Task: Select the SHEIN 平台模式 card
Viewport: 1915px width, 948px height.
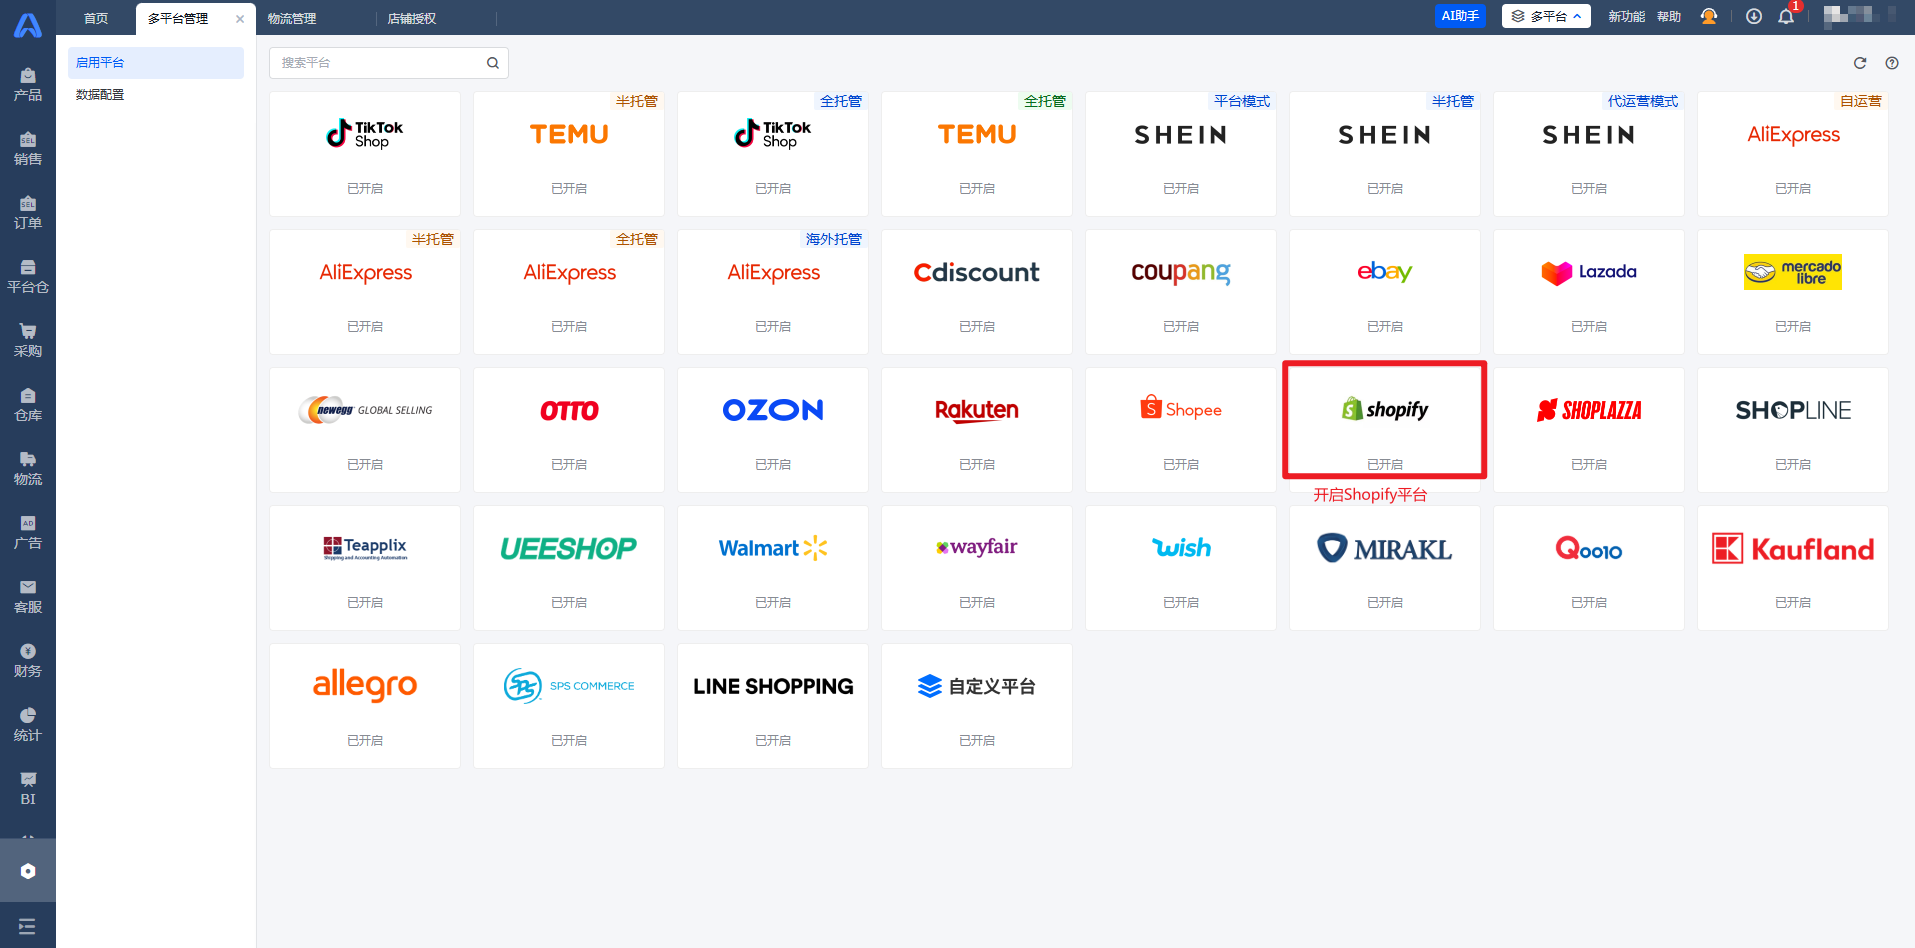Action: coord(1181,154)
